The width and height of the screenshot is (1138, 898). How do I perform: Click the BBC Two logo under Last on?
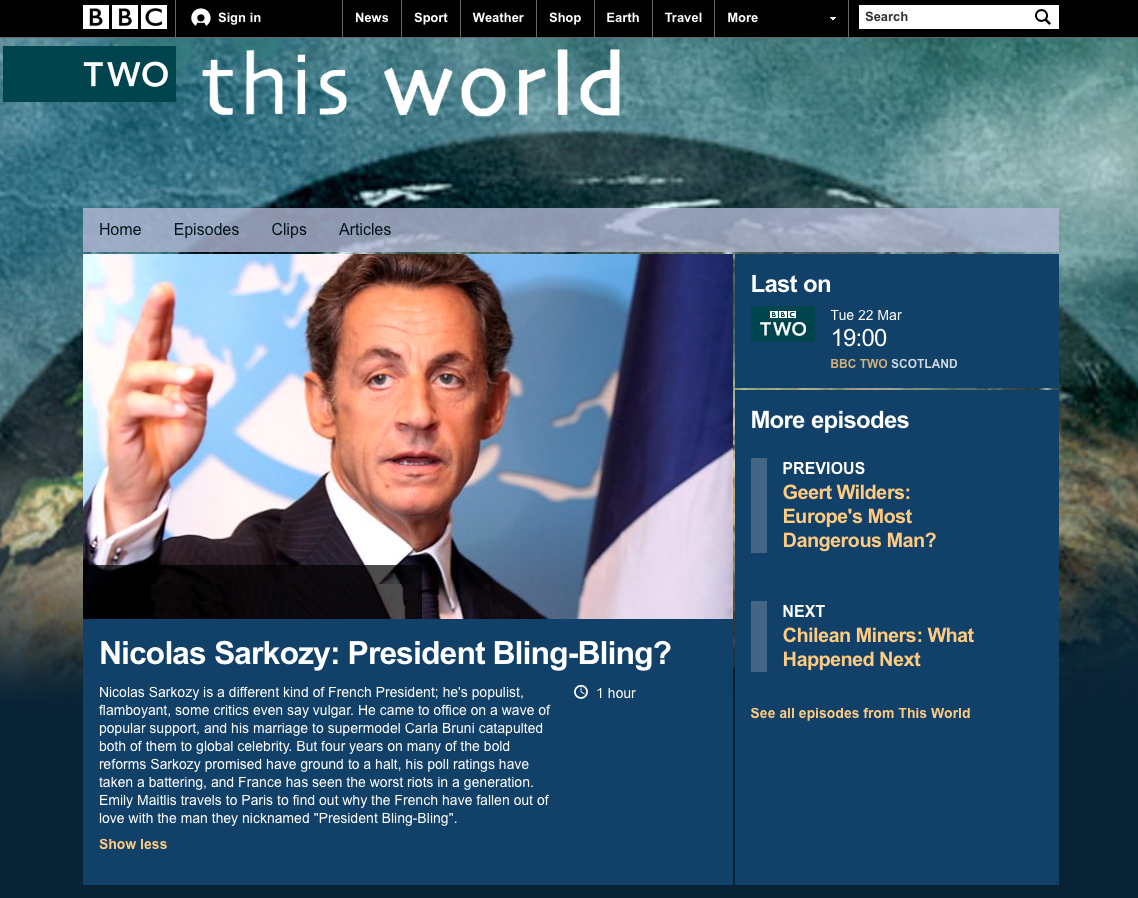[x=782, y=324]
